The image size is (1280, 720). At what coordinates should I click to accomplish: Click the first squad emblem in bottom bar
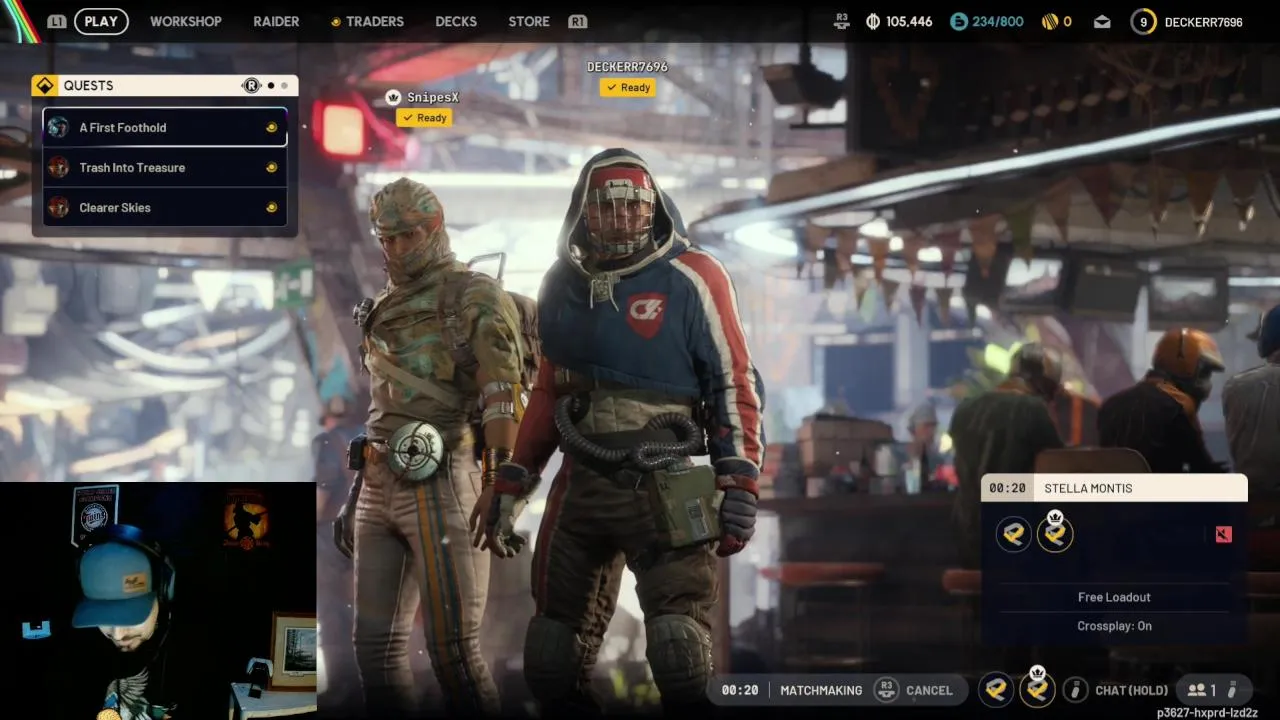(996, 690)
